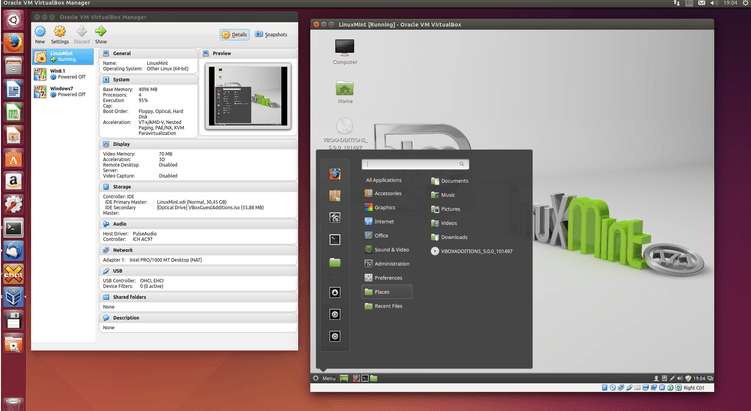
Task: Click the VirtualBox cube icon in launcher
Action: [13, 297]
